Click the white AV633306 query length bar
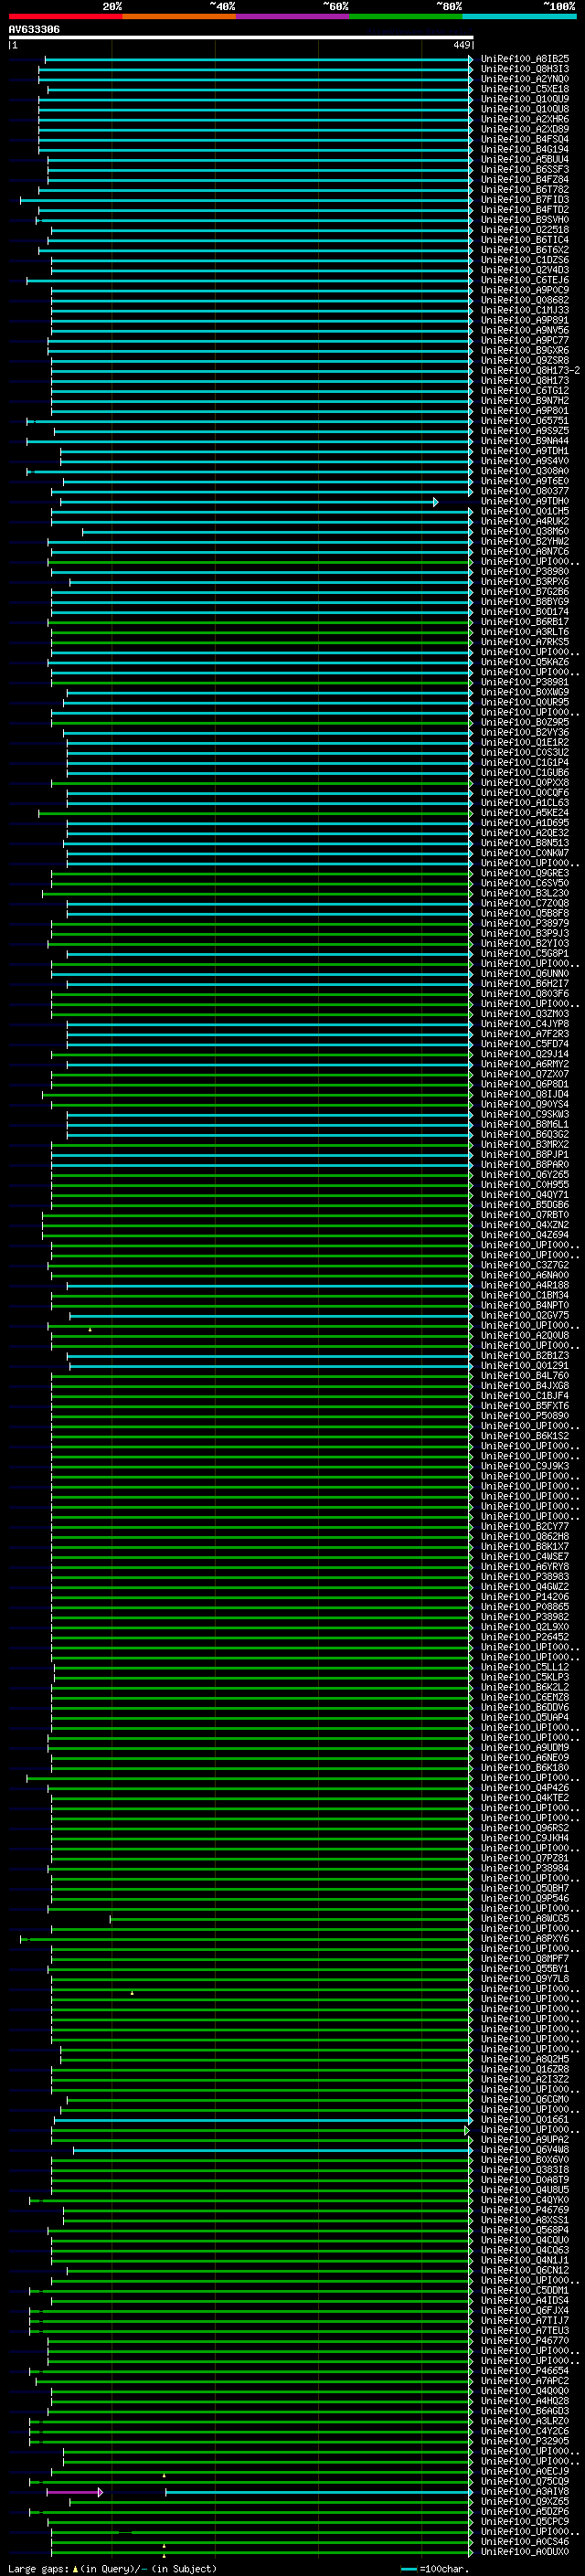This screenshot has height=2576, width=585. pos(241,37)
